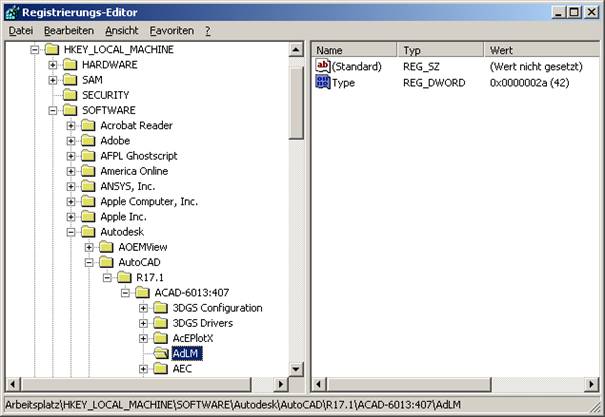Click the Adobe folder icon
The image size is (605, 417).
point(88,141)
